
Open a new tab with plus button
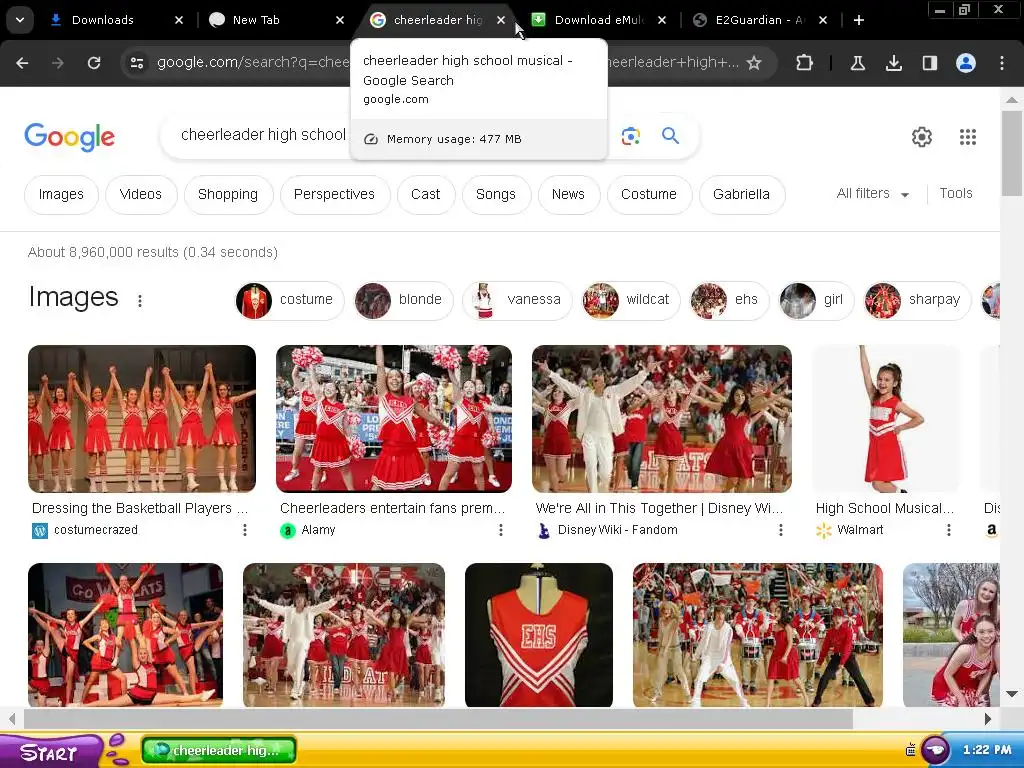pyautogui.click(x=859, y=20)
